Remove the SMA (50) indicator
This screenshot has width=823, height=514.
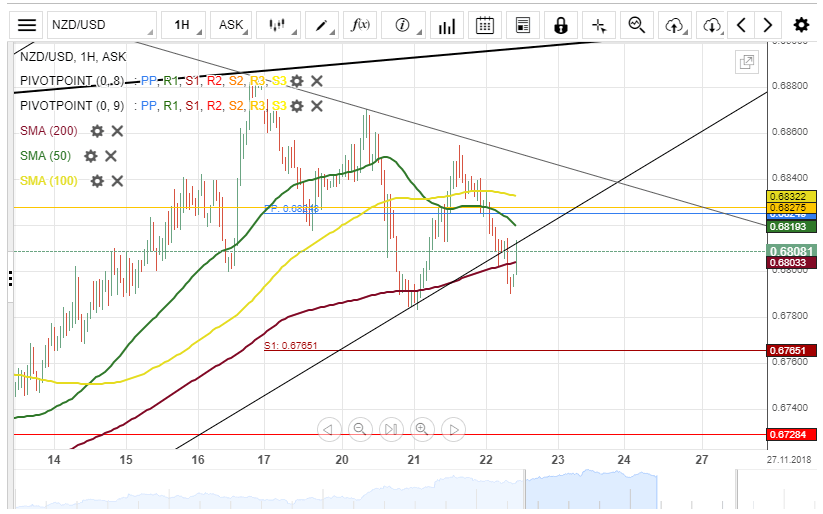[111, 156]
